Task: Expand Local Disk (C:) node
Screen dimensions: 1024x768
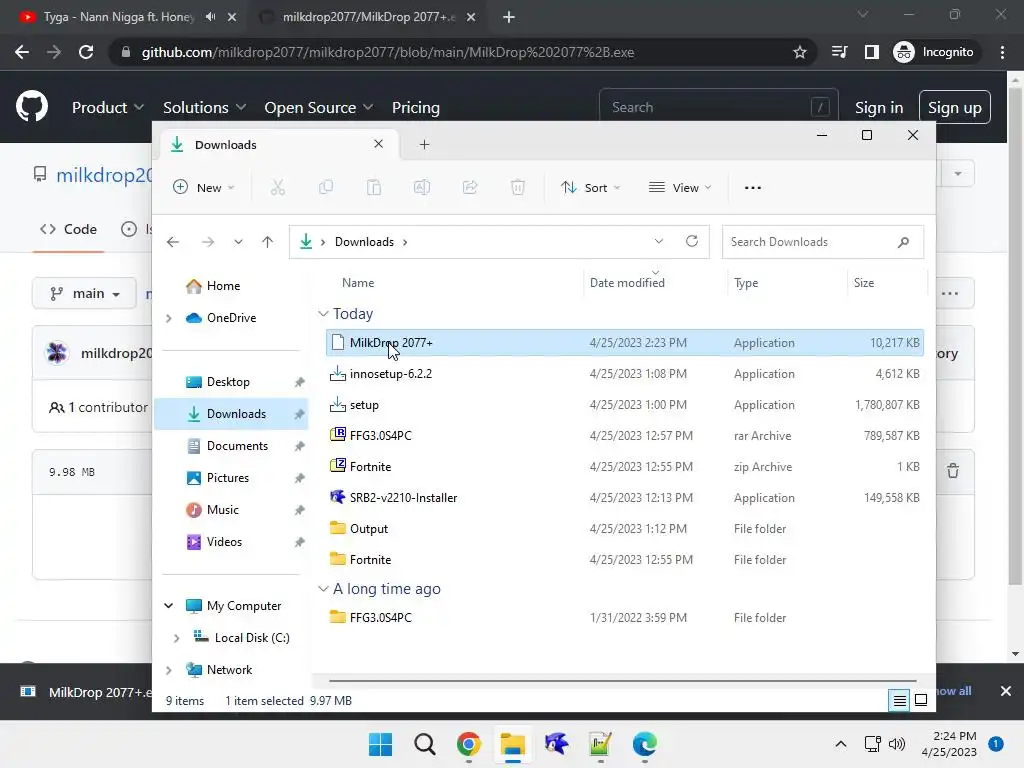Action: [176, 638]
